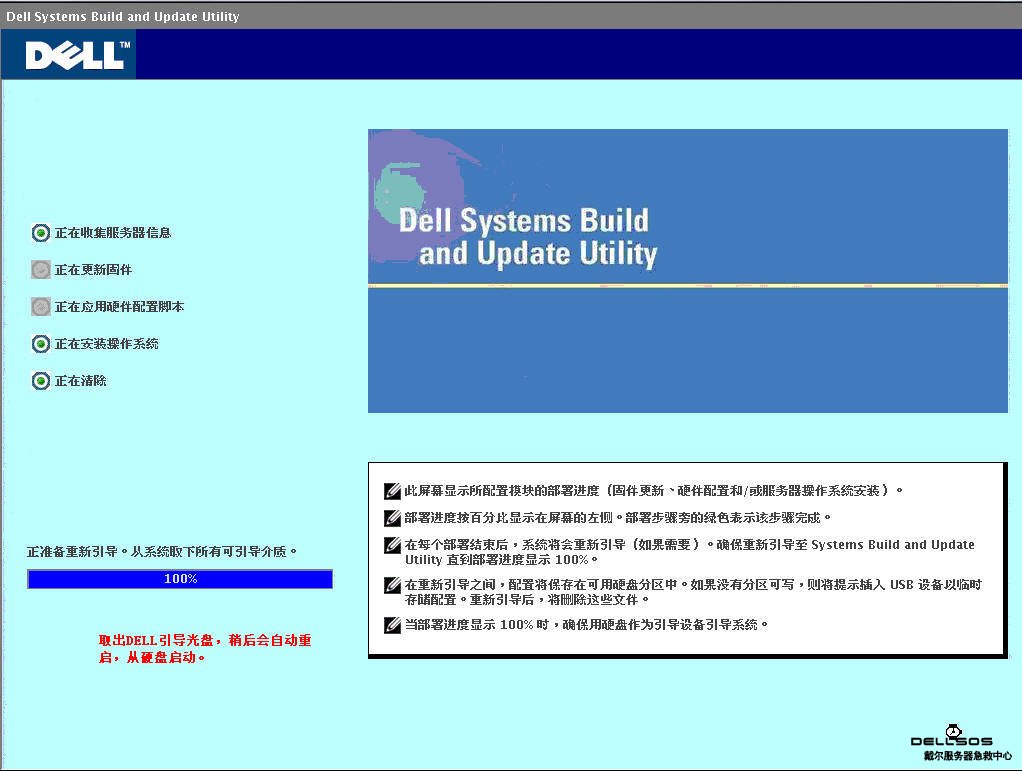Click the 100% blue progress bar

(x=180, y=579)
